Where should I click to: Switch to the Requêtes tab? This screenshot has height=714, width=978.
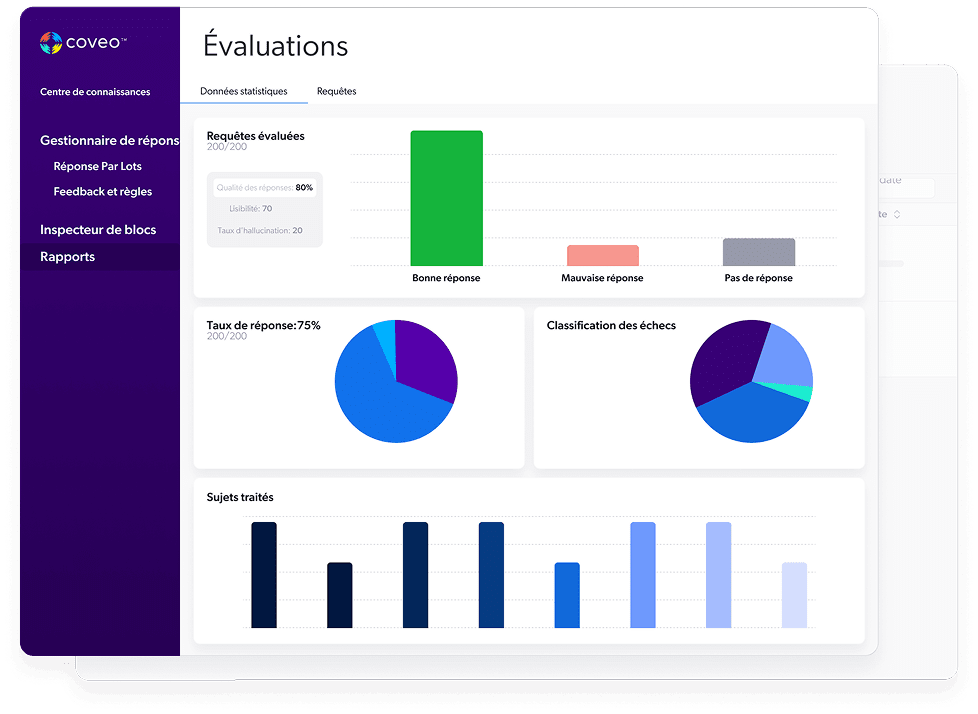(x=336, y=91)
